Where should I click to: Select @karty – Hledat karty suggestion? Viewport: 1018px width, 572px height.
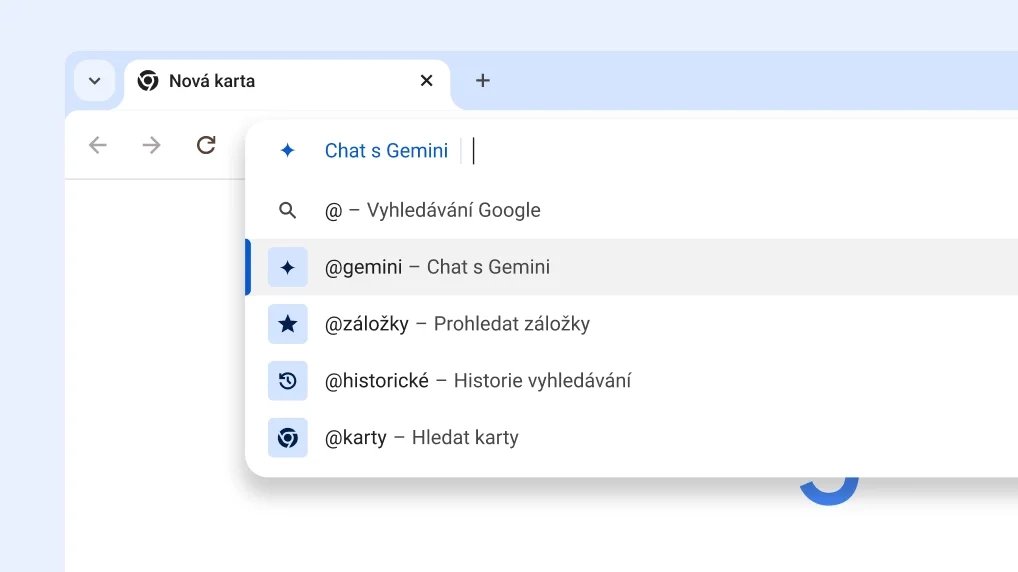click(x=422, y=438)
